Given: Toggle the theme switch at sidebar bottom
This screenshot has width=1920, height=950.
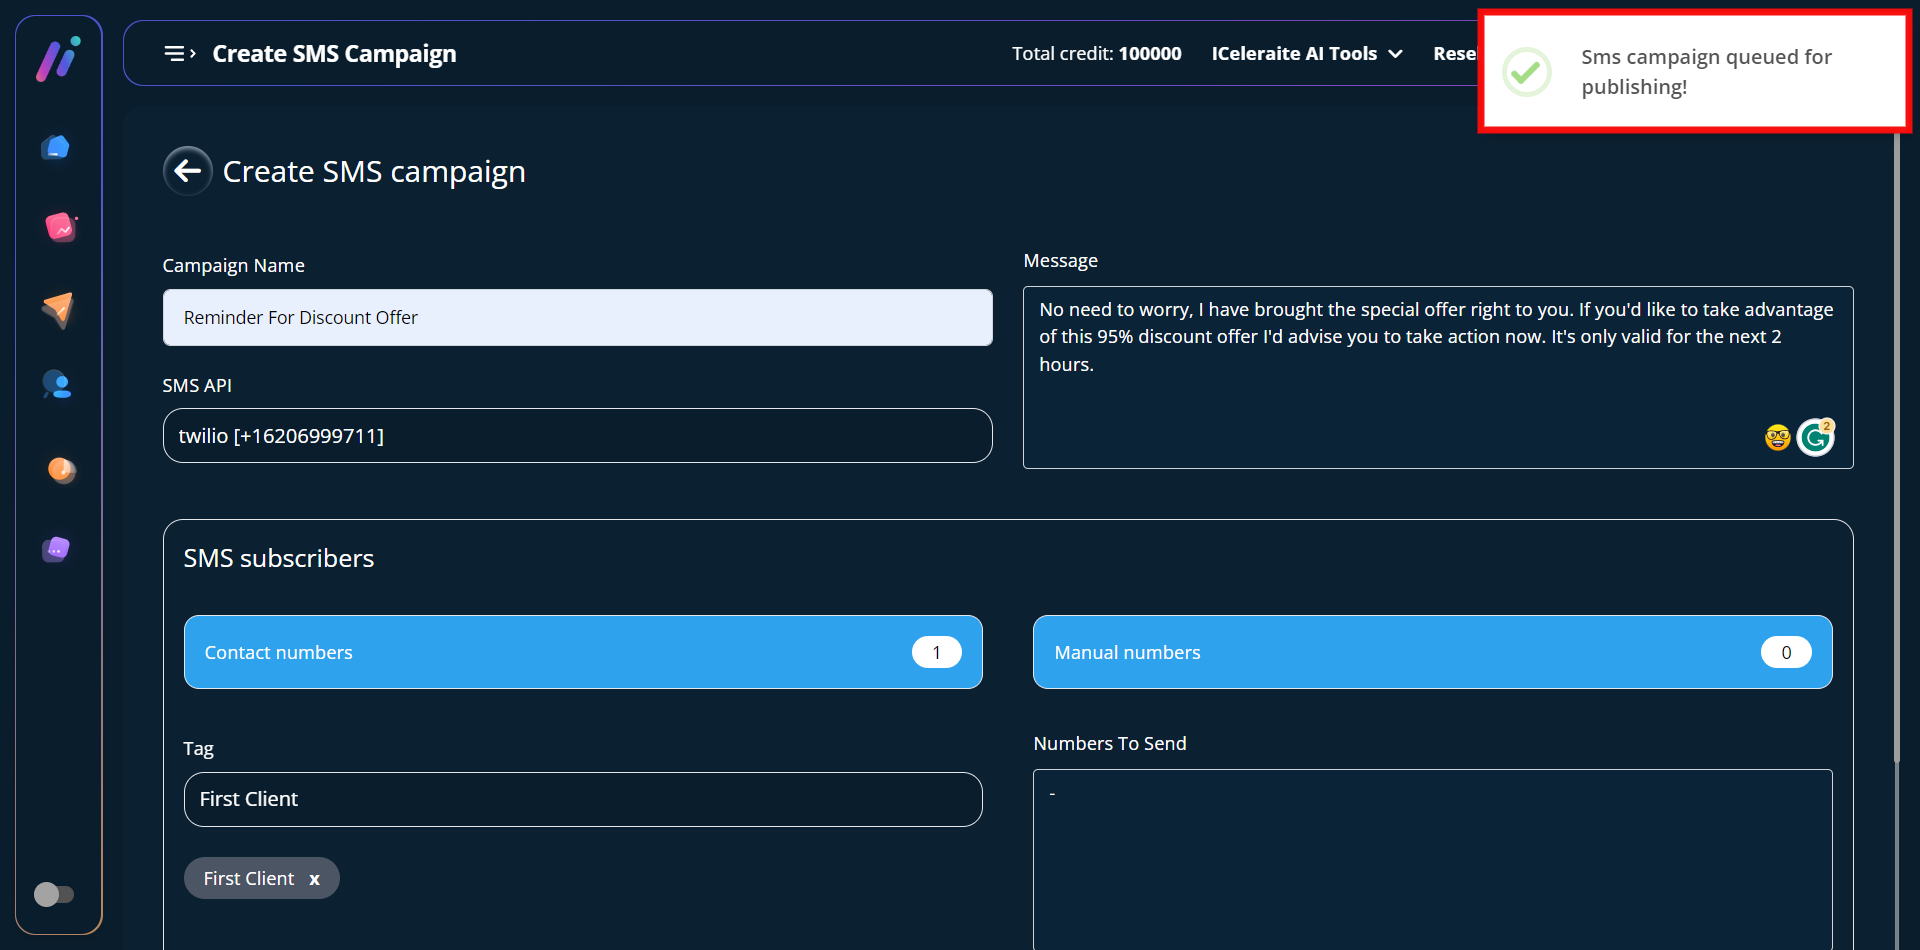Looking at the screenshot, I should [x=54, y=894].
